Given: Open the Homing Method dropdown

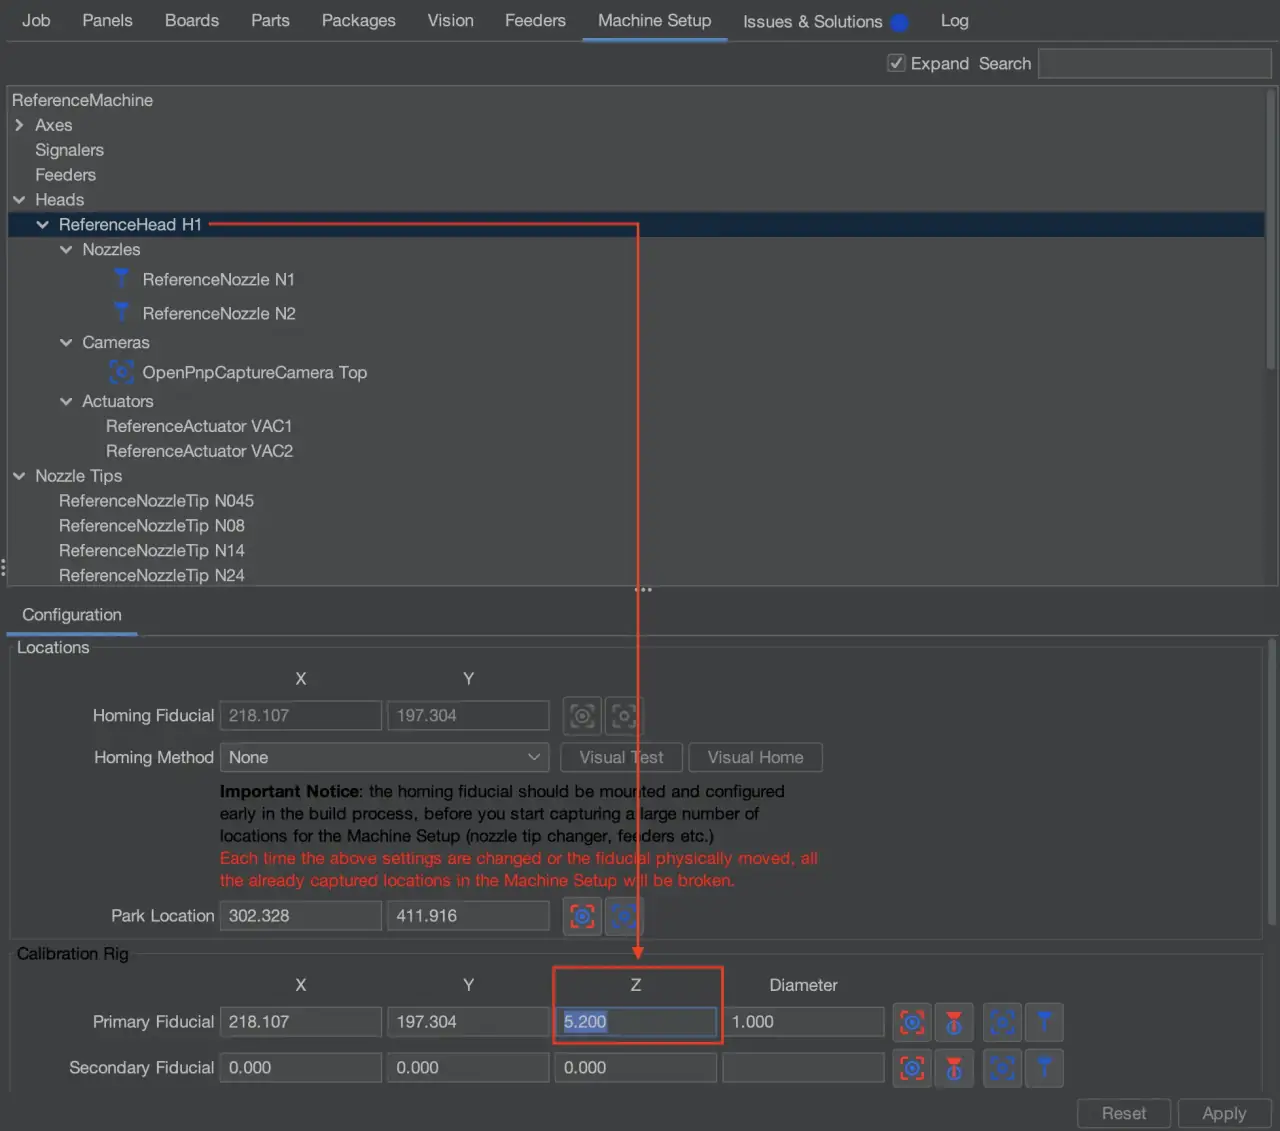Looking at the screenshot, I should point(385,758).
